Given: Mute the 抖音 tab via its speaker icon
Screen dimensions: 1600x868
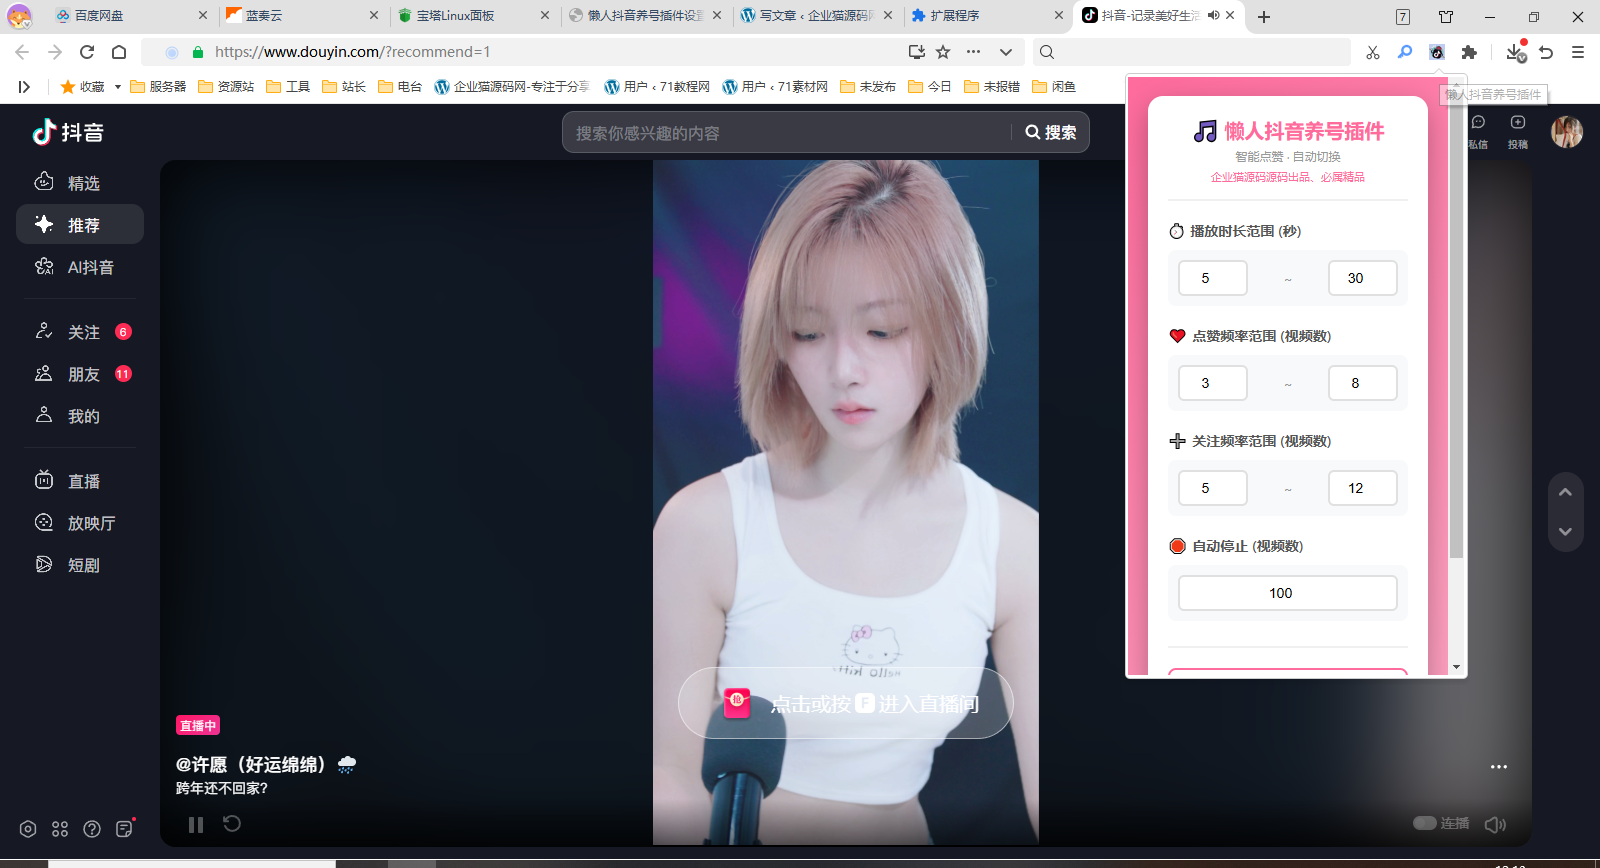Looking at the screenshot, I should coord(1213,15).
